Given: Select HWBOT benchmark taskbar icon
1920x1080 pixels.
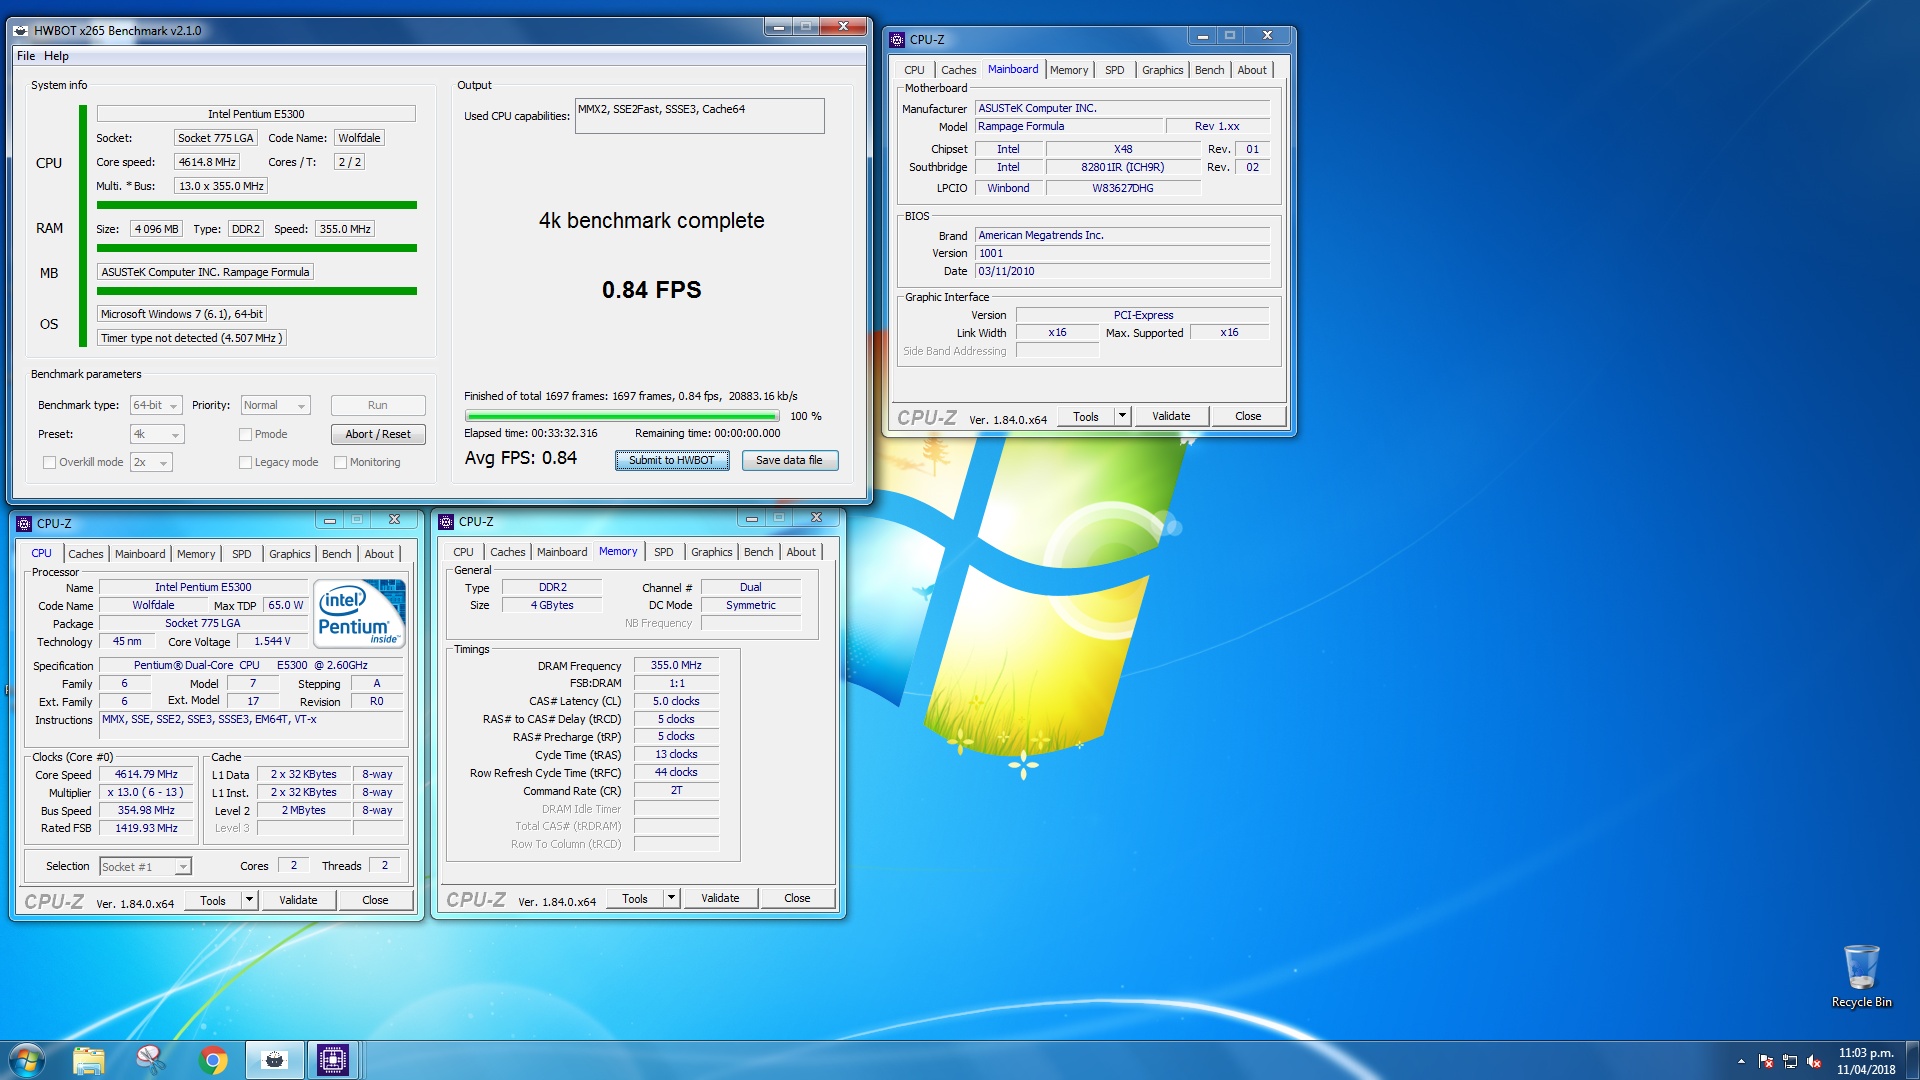Looking at the screenshot, I should 275,1060.
